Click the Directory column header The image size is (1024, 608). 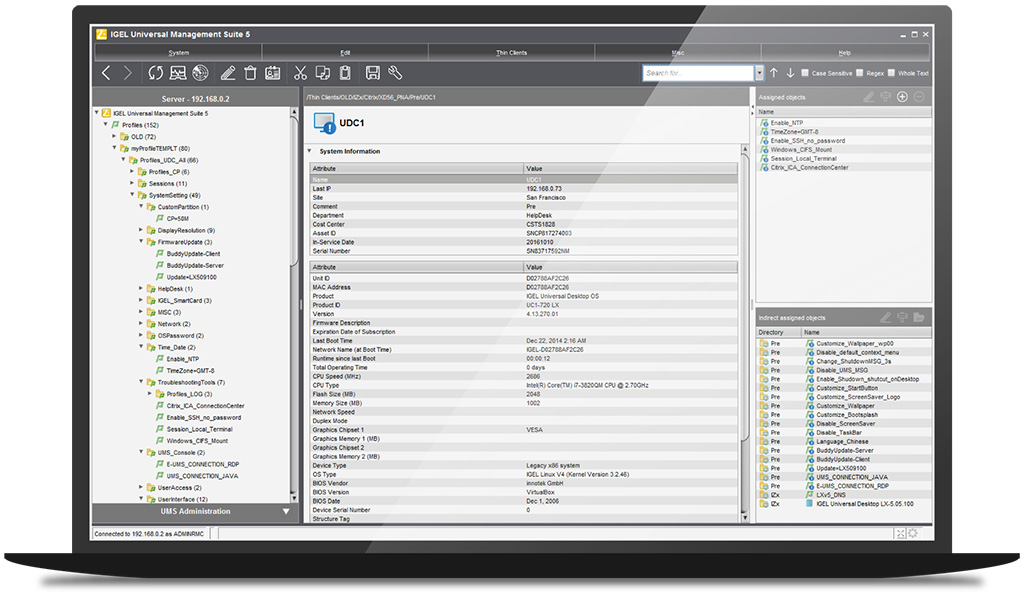tap(778, 332)
